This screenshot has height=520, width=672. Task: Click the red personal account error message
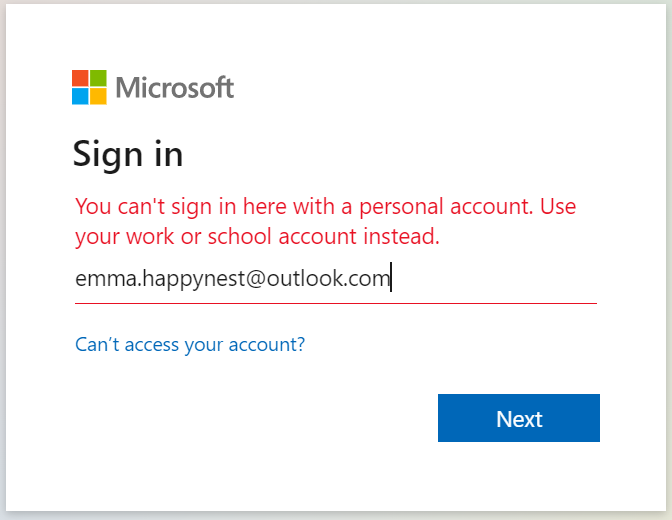click(325, 221)
